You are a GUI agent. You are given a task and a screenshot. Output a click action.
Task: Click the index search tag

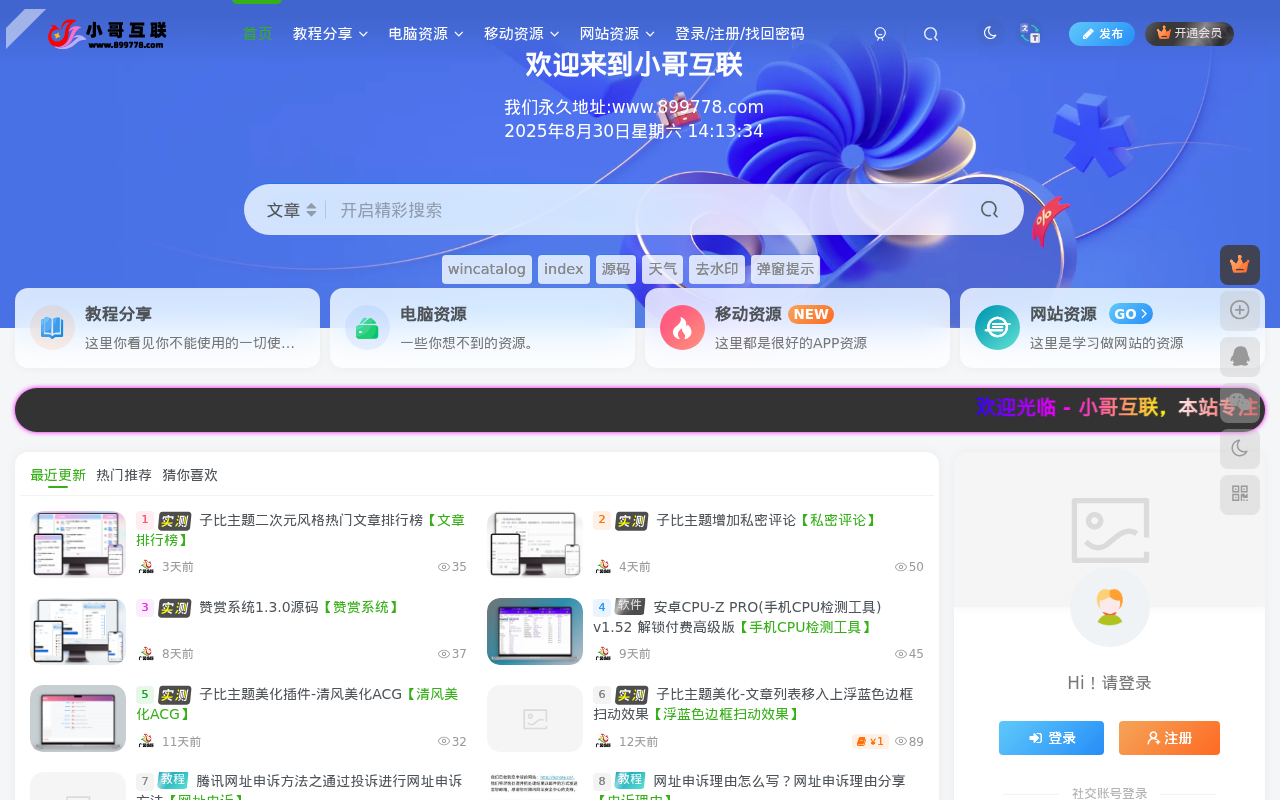click(564, 269)
